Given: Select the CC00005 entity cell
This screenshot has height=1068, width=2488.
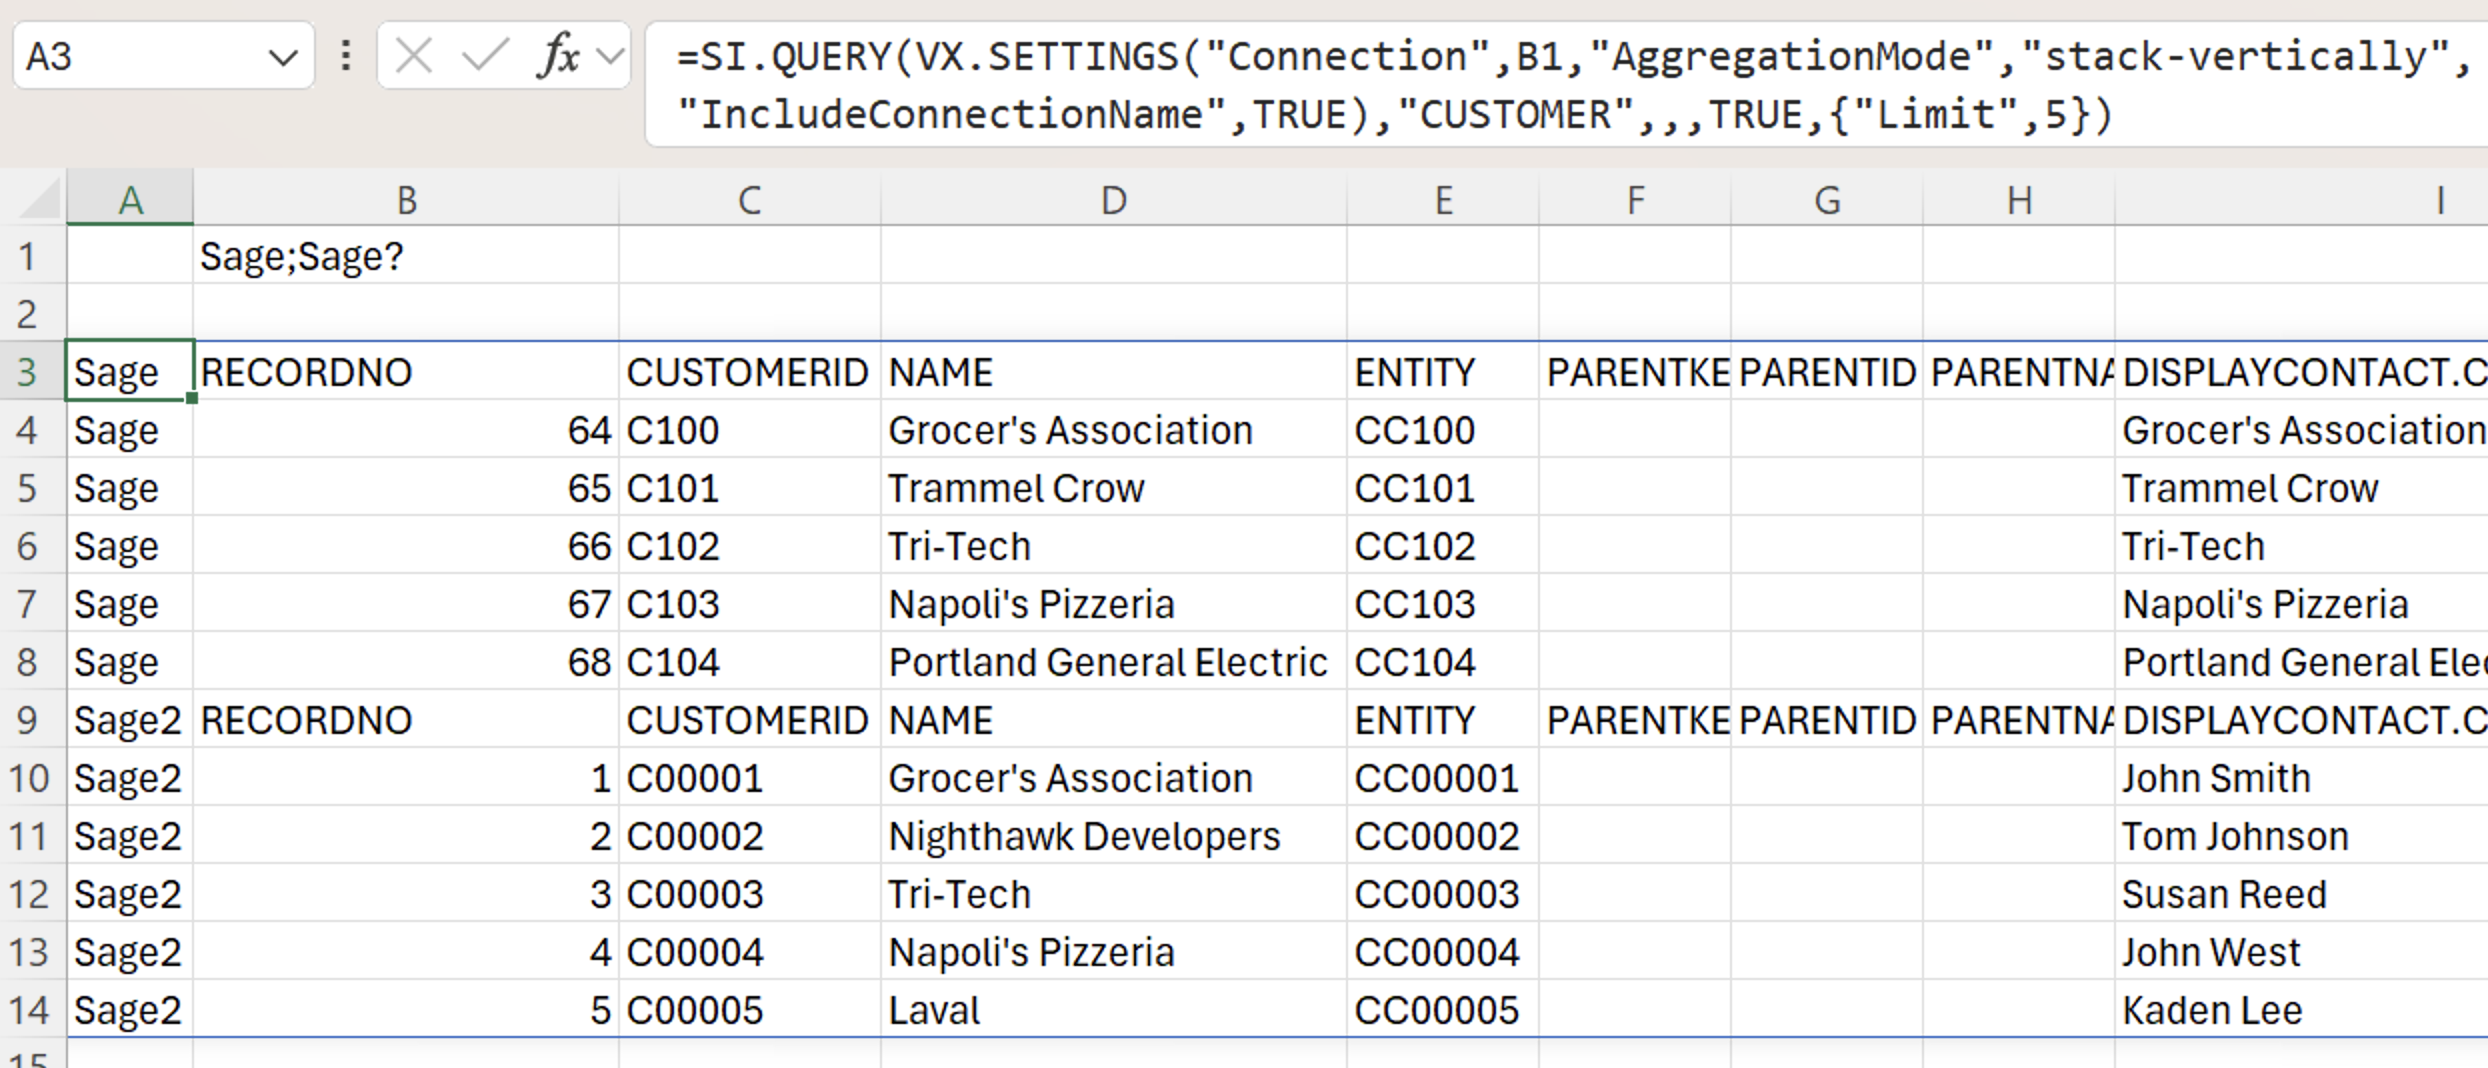Looking at the screenshot, I should click(1443, 1010).
